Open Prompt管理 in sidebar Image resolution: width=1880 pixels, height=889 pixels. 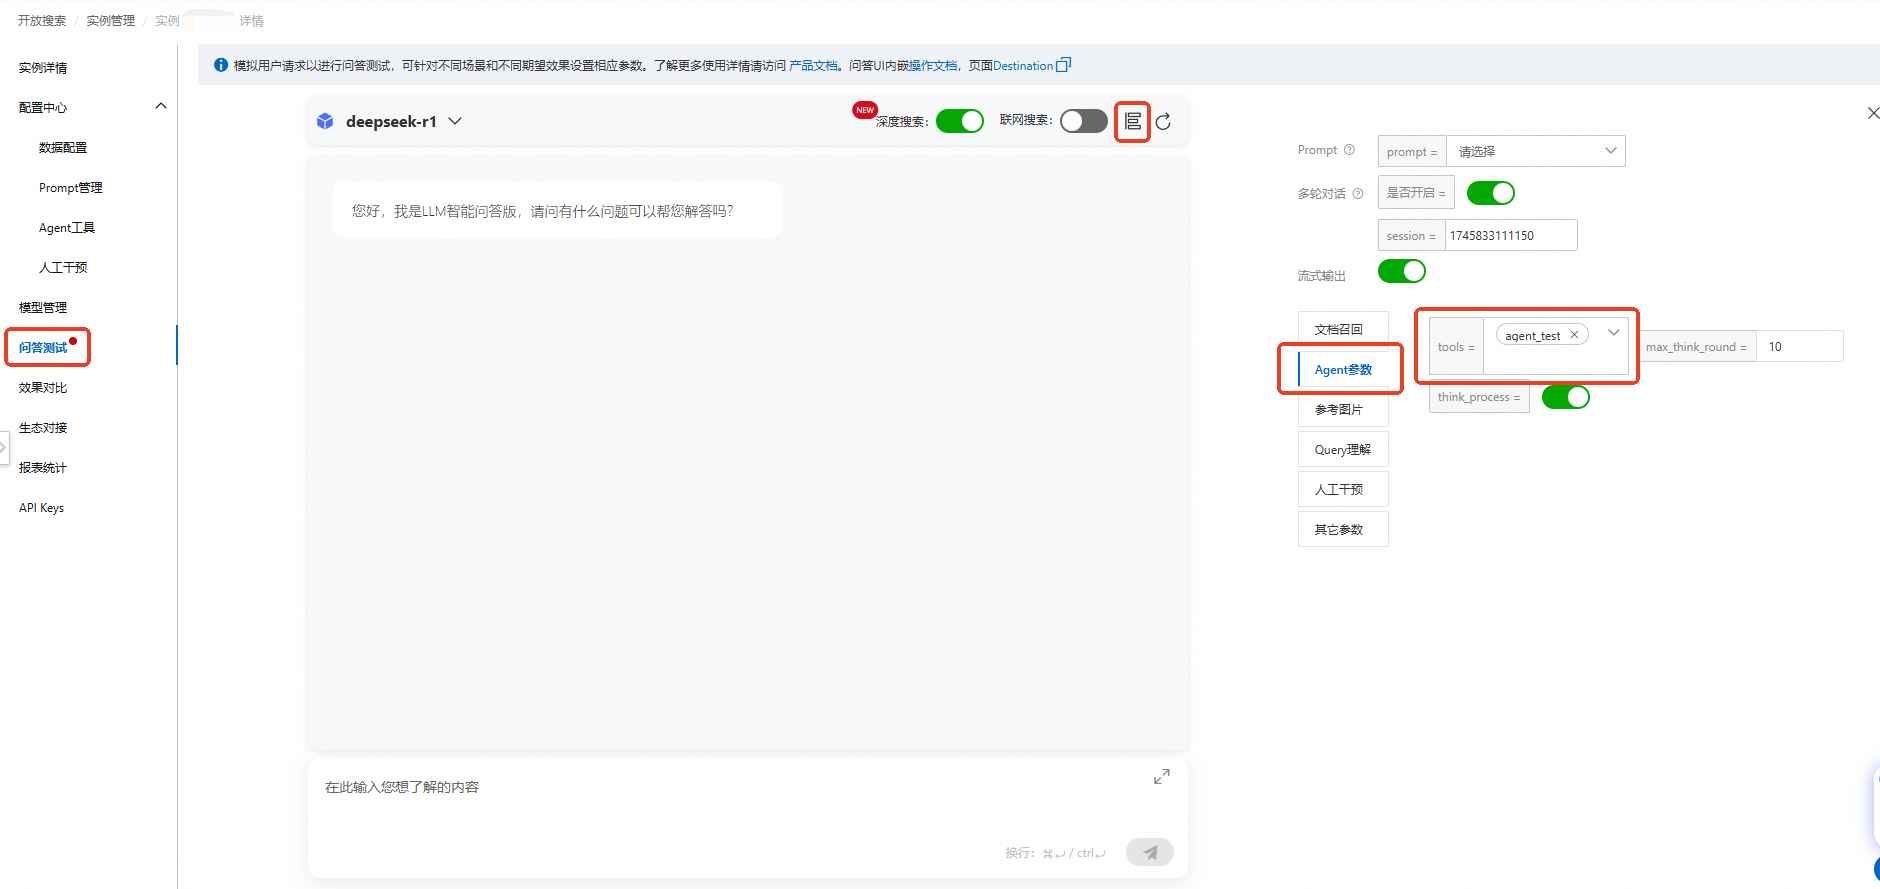71,187
